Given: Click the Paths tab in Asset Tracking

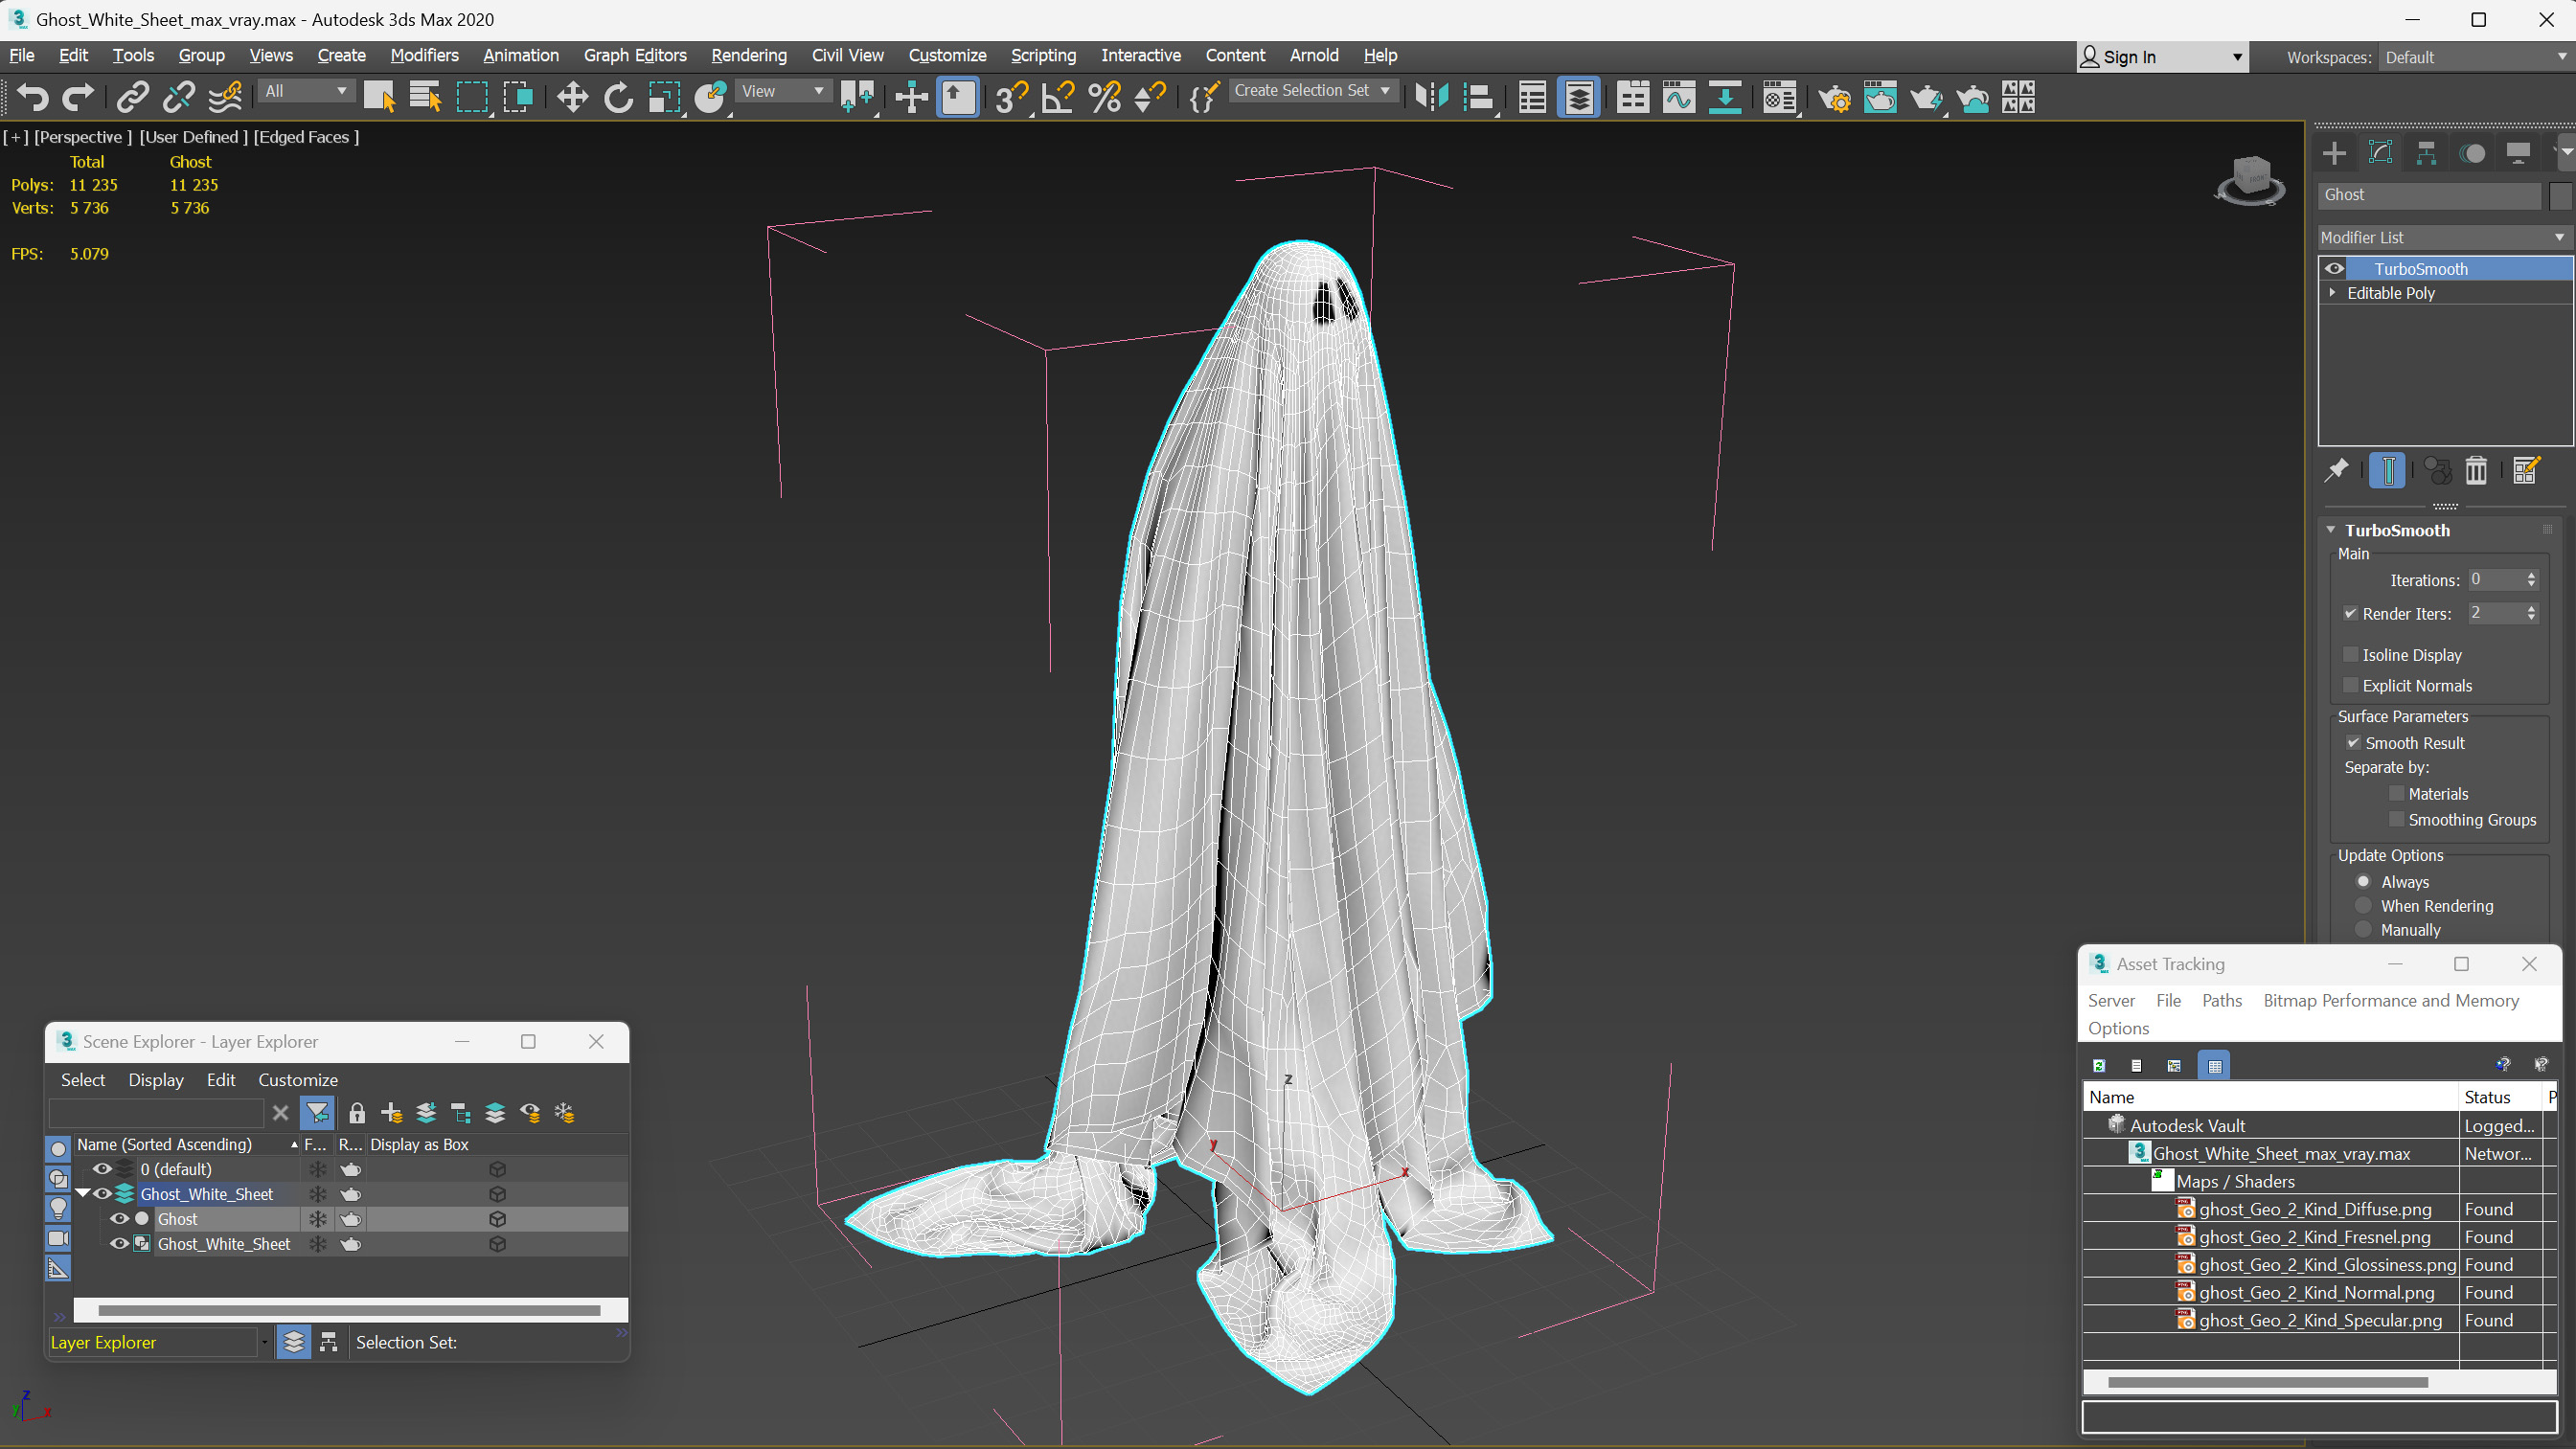Looking at the screenshot, I should tap(2223, 1000).
